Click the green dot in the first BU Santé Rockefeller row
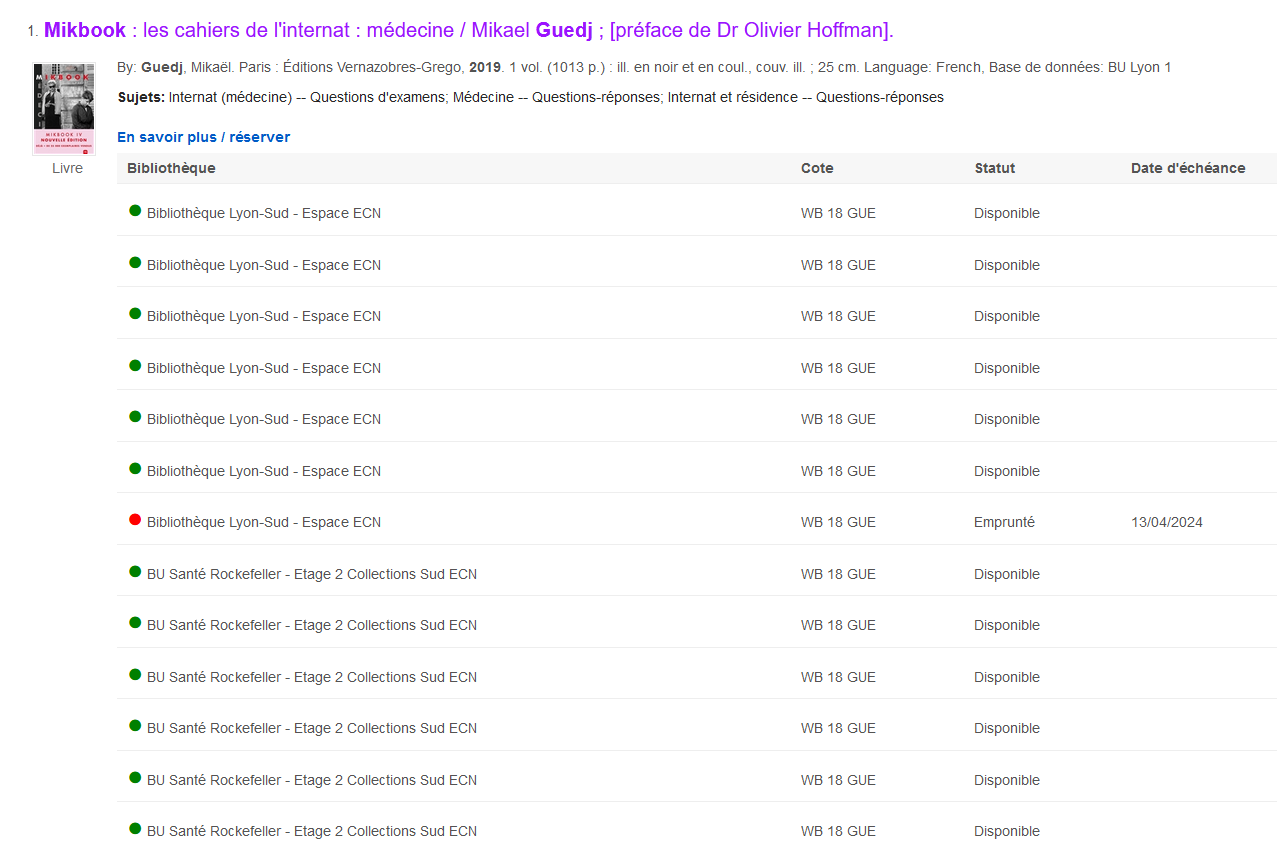The width and height of the screenshot is (1277, 850). click(135, 572)
